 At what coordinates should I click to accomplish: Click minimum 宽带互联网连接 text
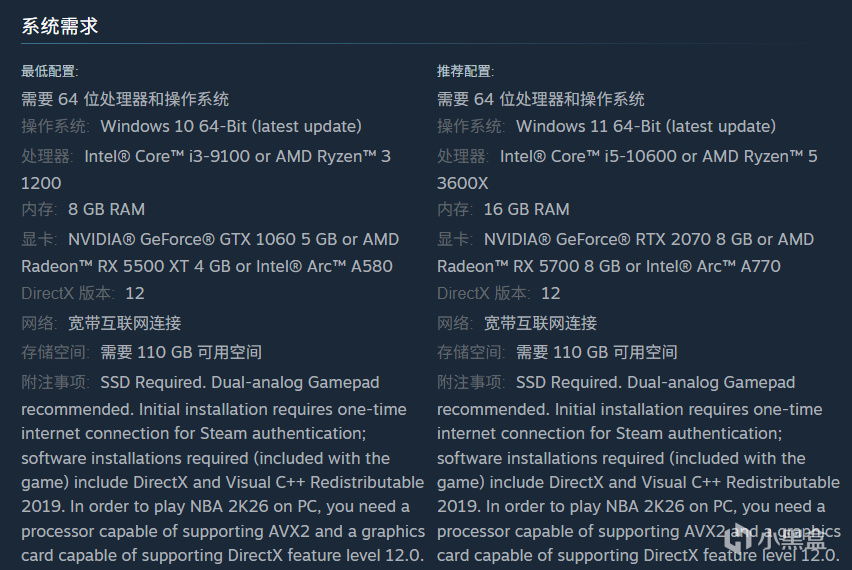point(124,323)
